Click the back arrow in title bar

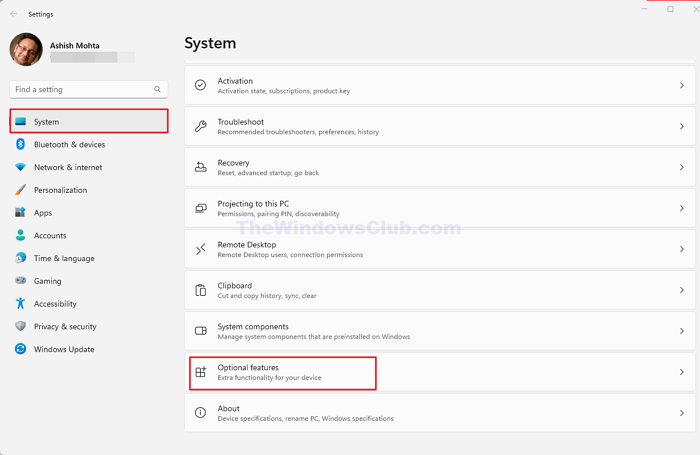14,14
